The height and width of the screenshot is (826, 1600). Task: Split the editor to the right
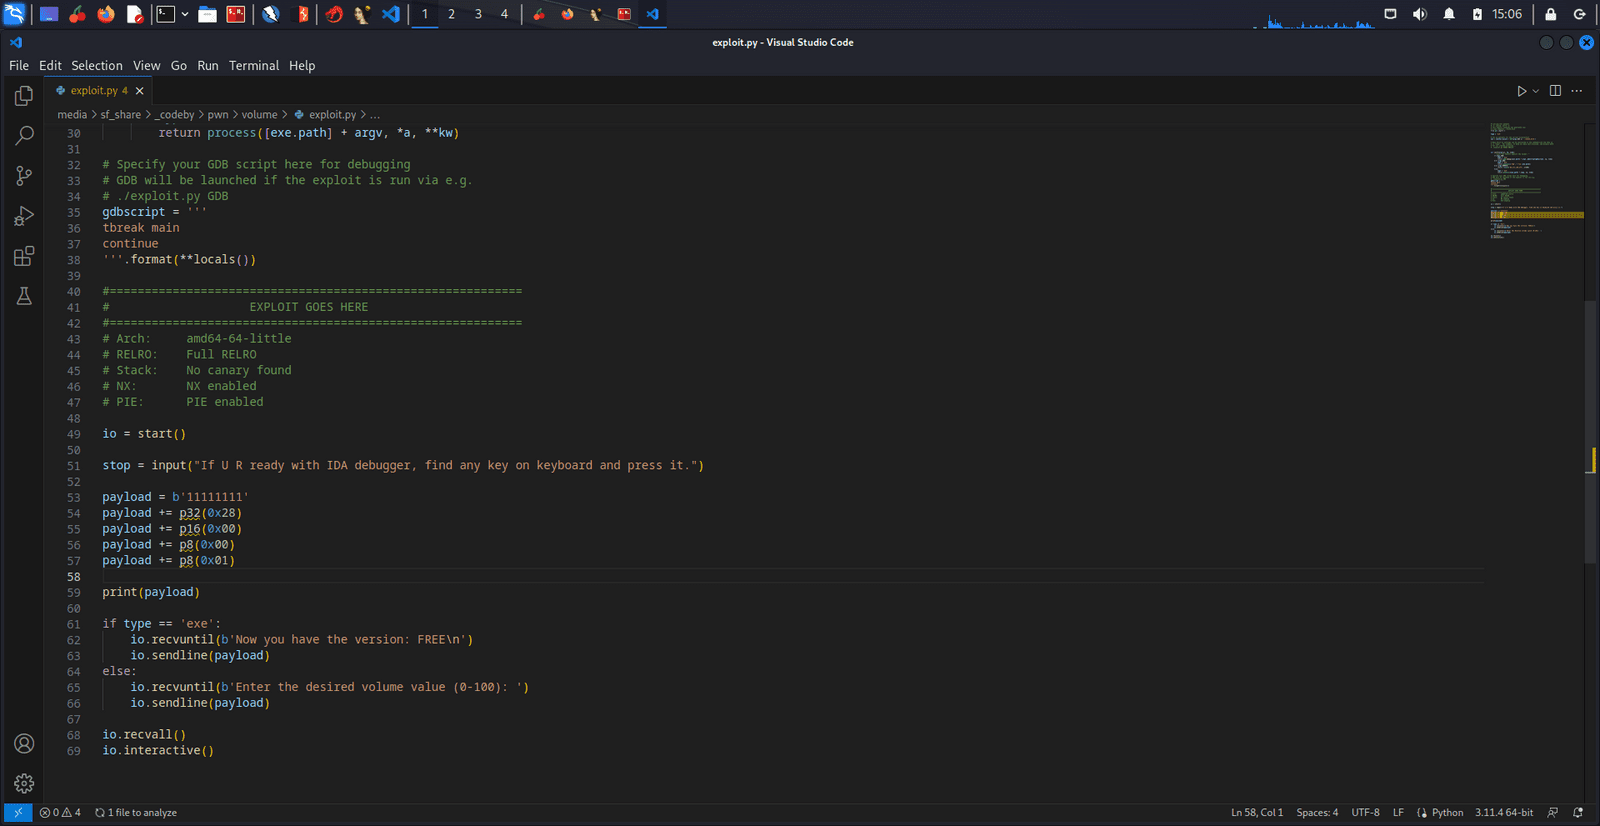pyautogui.click(x=1555, y=91)
